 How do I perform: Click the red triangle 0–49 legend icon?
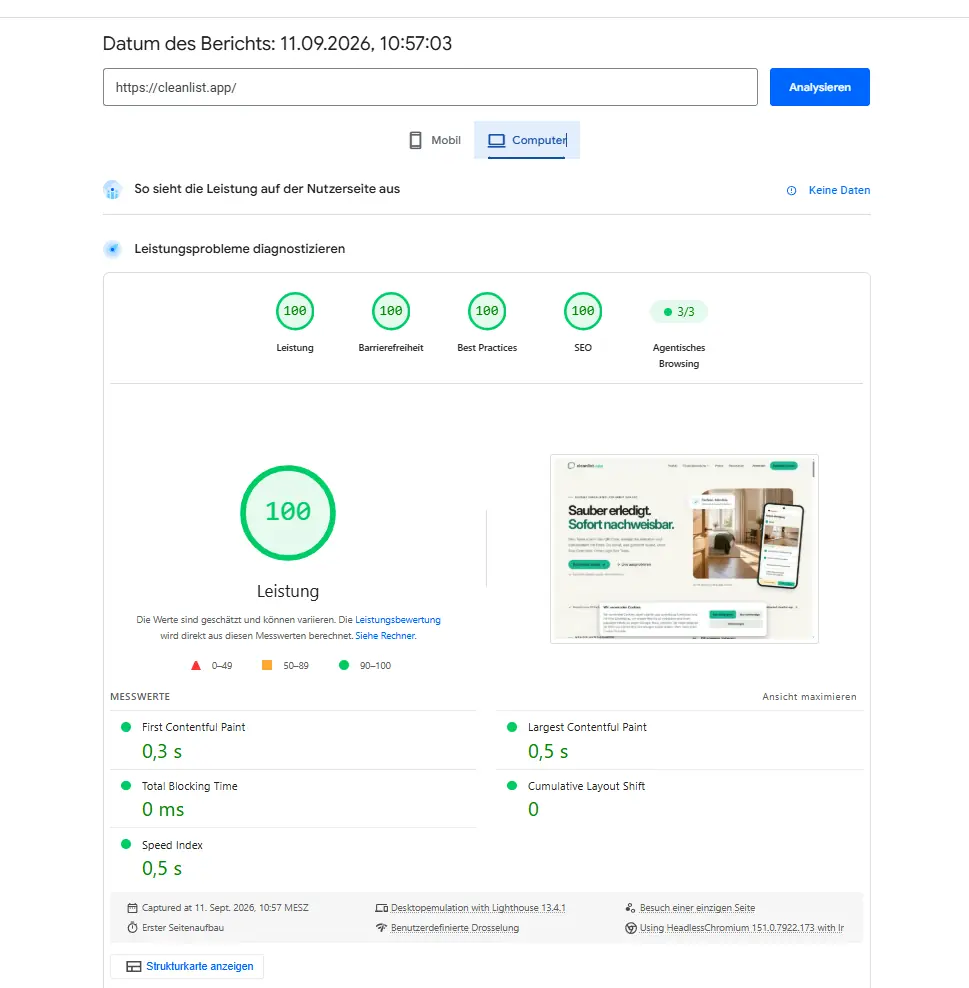pos(196,665)
